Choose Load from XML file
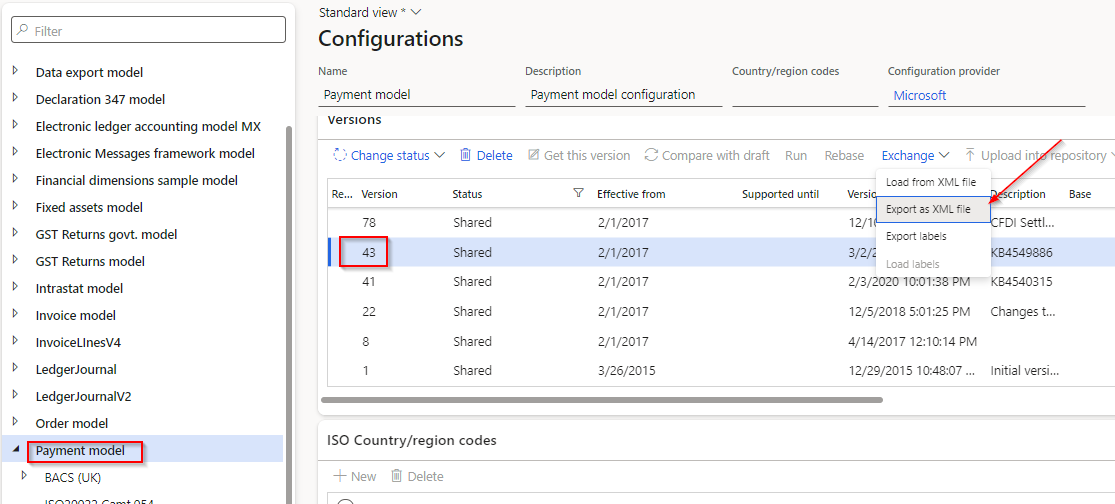The image size is (1115, 504). point(931,182)
